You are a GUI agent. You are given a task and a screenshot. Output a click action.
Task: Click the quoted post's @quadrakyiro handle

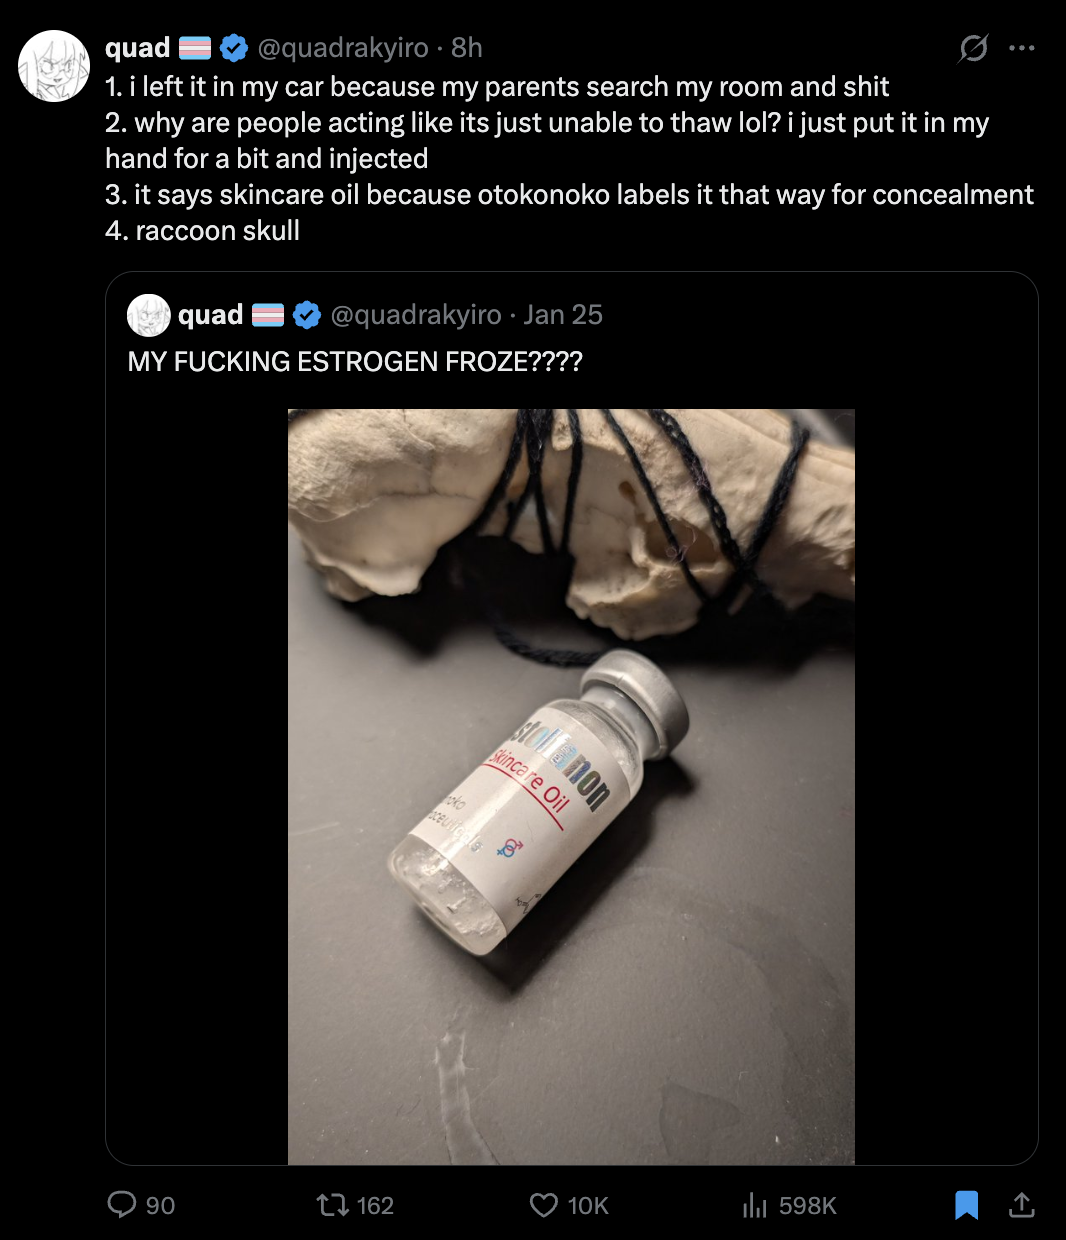click(416, 315)
